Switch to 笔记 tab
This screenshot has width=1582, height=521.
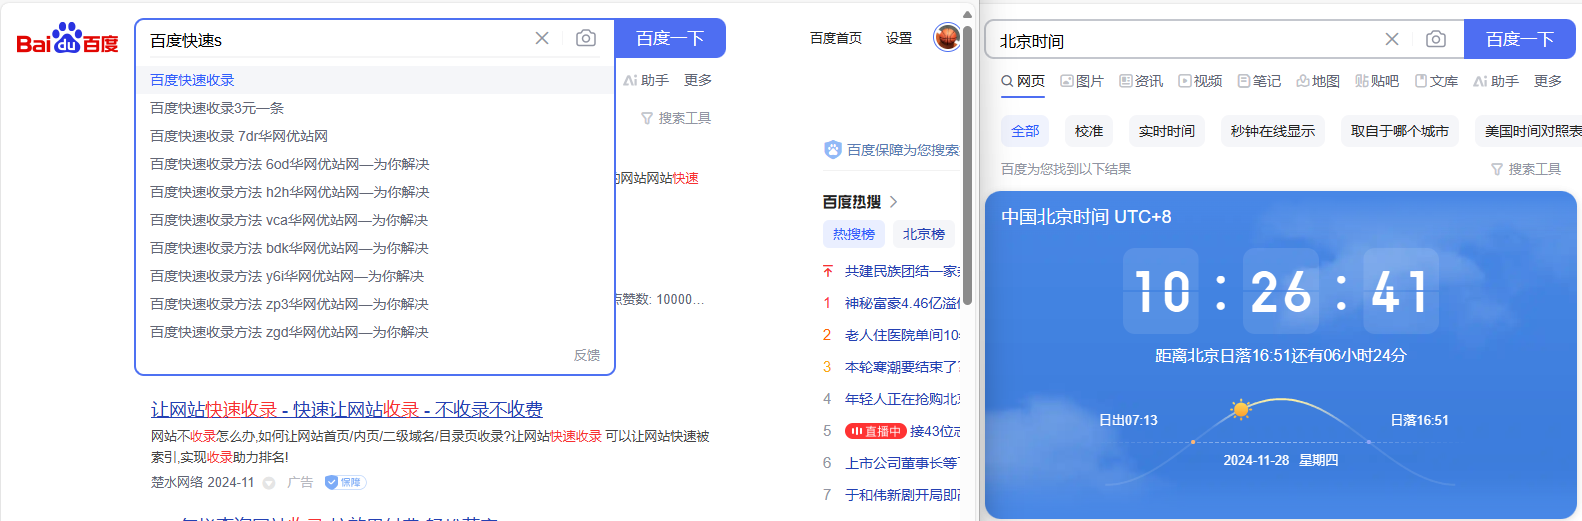(1259, 81)
